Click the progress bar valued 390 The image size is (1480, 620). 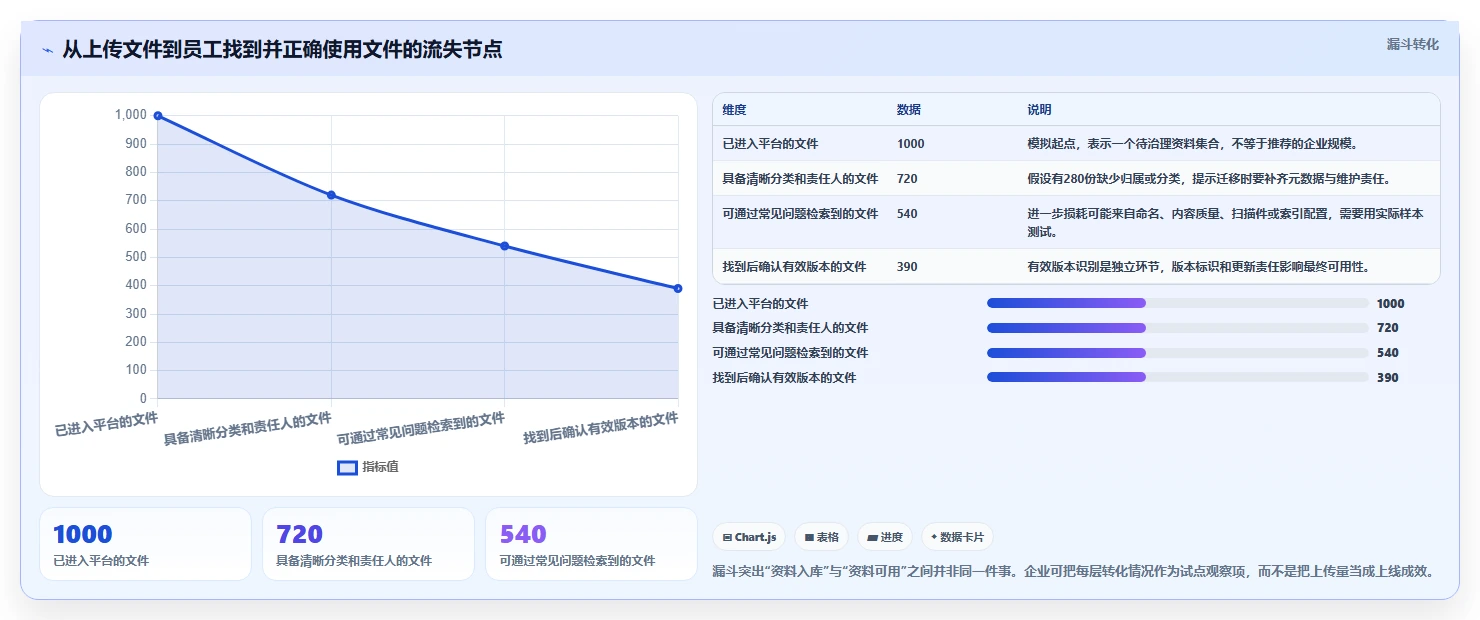pos(1177,377)
